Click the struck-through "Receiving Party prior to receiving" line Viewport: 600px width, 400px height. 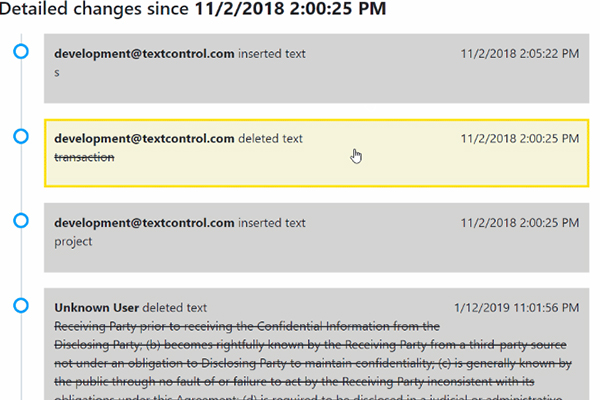(x=247, y=327)
